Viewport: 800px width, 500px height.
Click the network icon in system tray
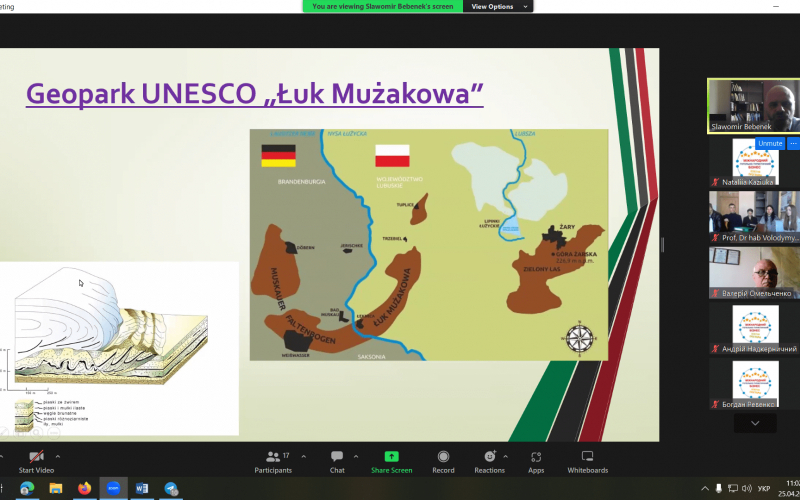coord(733,488)
